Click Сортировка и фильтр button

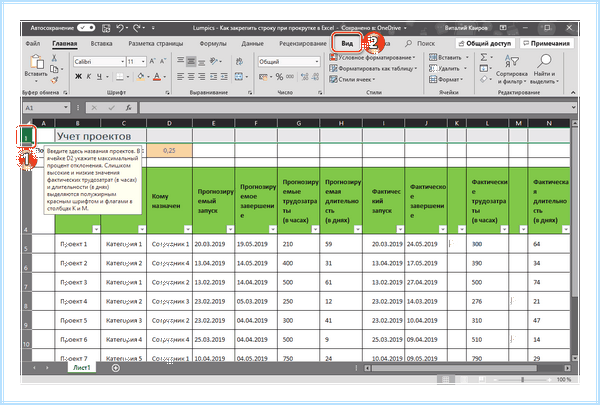(x=512, y=69)
